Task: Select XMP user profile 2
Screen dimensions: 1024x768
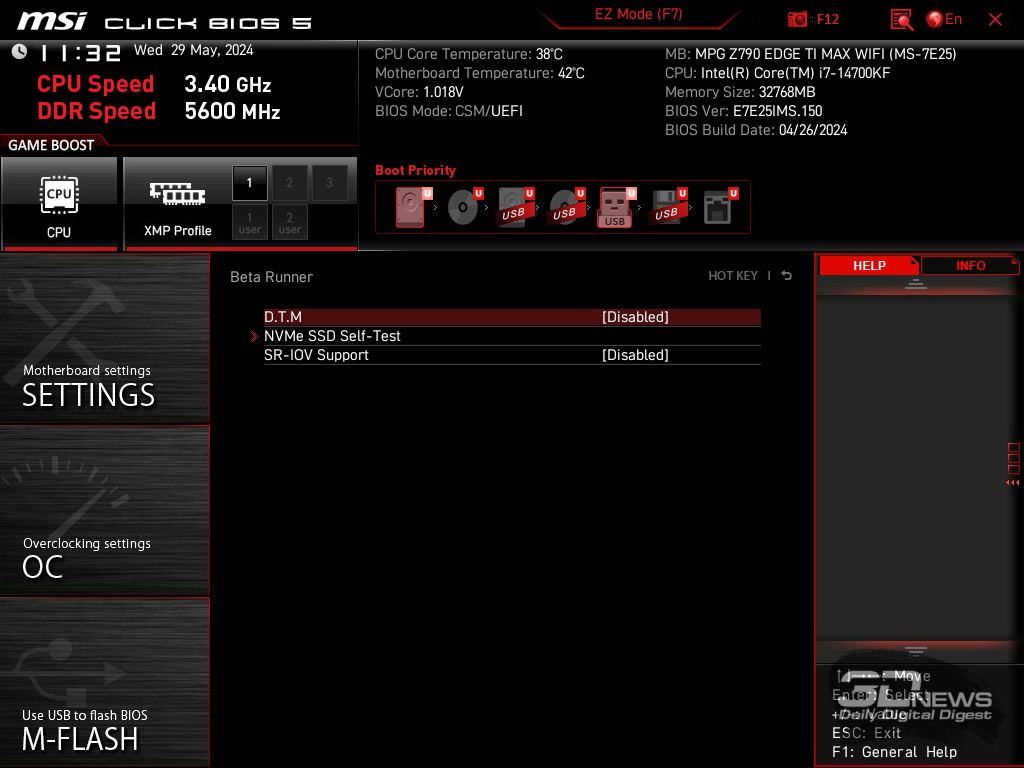Action: 289,222
